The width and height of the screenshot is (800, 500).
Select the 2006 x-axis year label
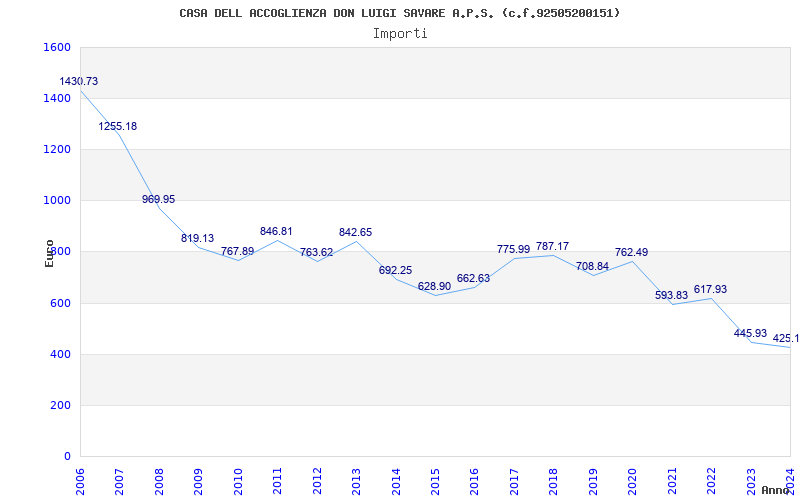(80, 482)
